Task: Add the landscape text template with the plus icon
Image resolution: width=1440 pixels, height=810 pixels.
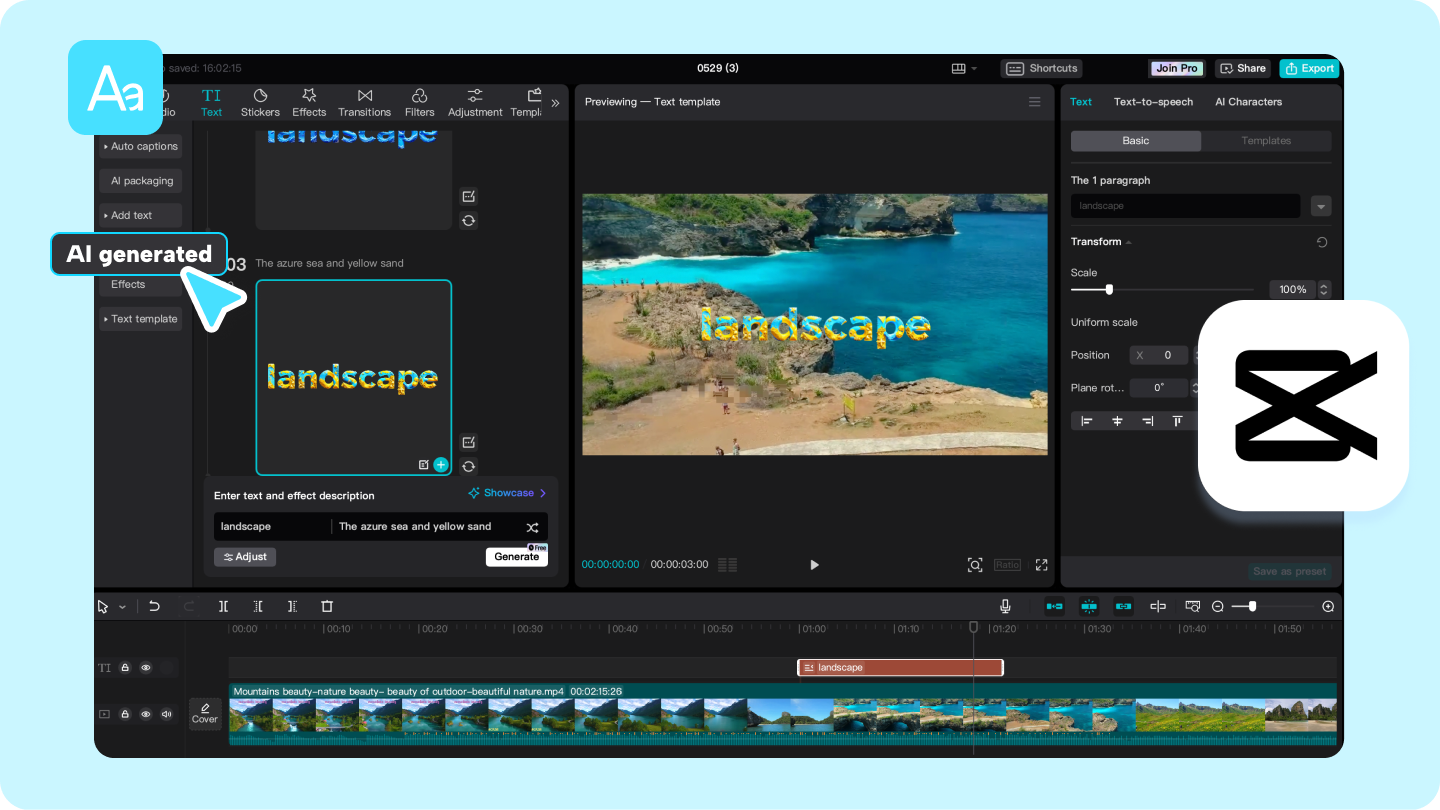Action: coord(441,465)
